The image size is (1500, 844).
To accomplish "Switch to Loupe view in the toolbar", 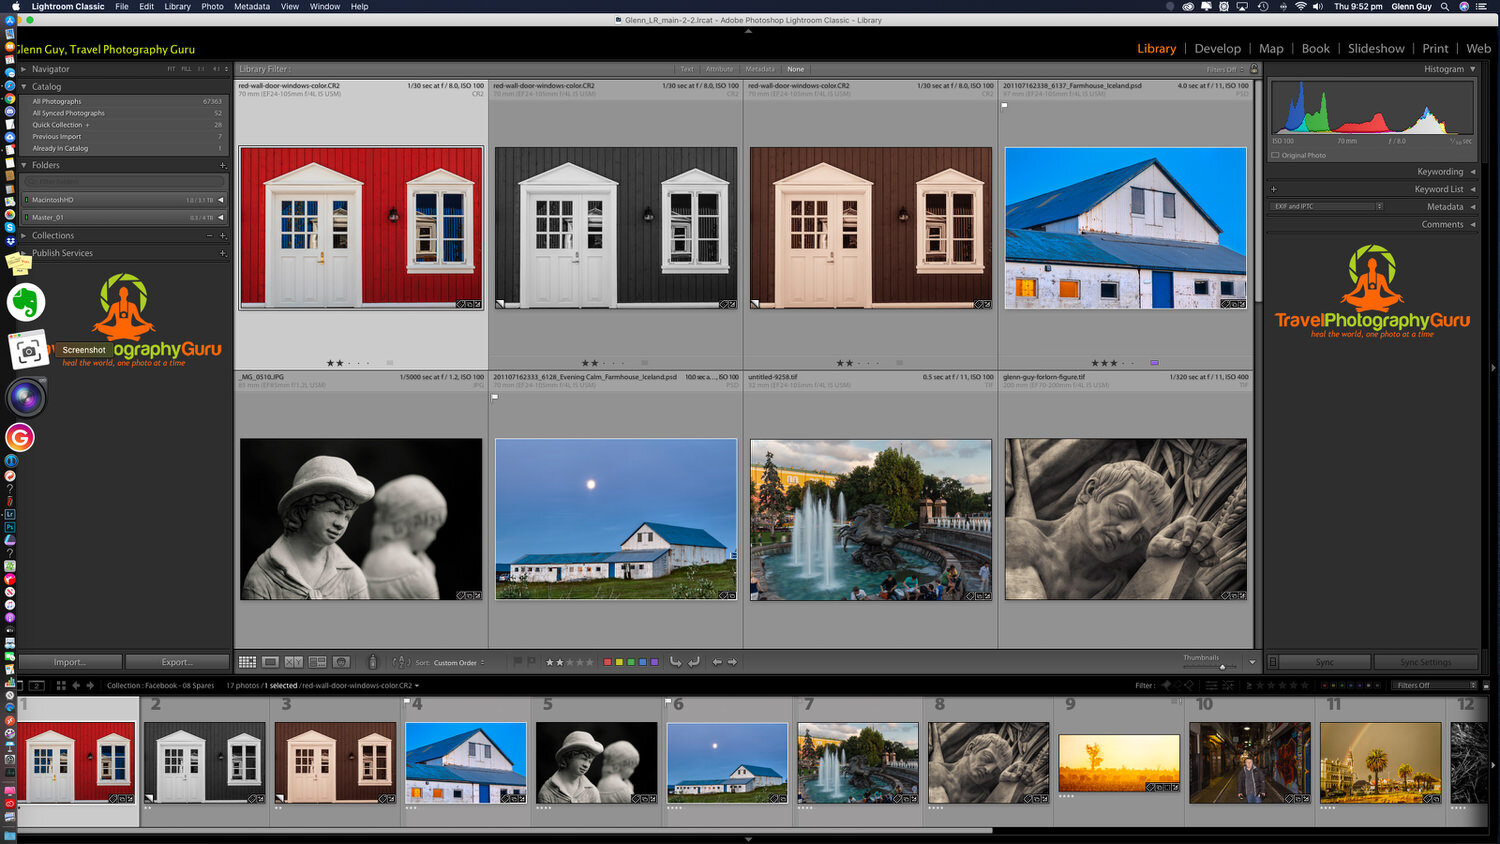I will (271, 662).
